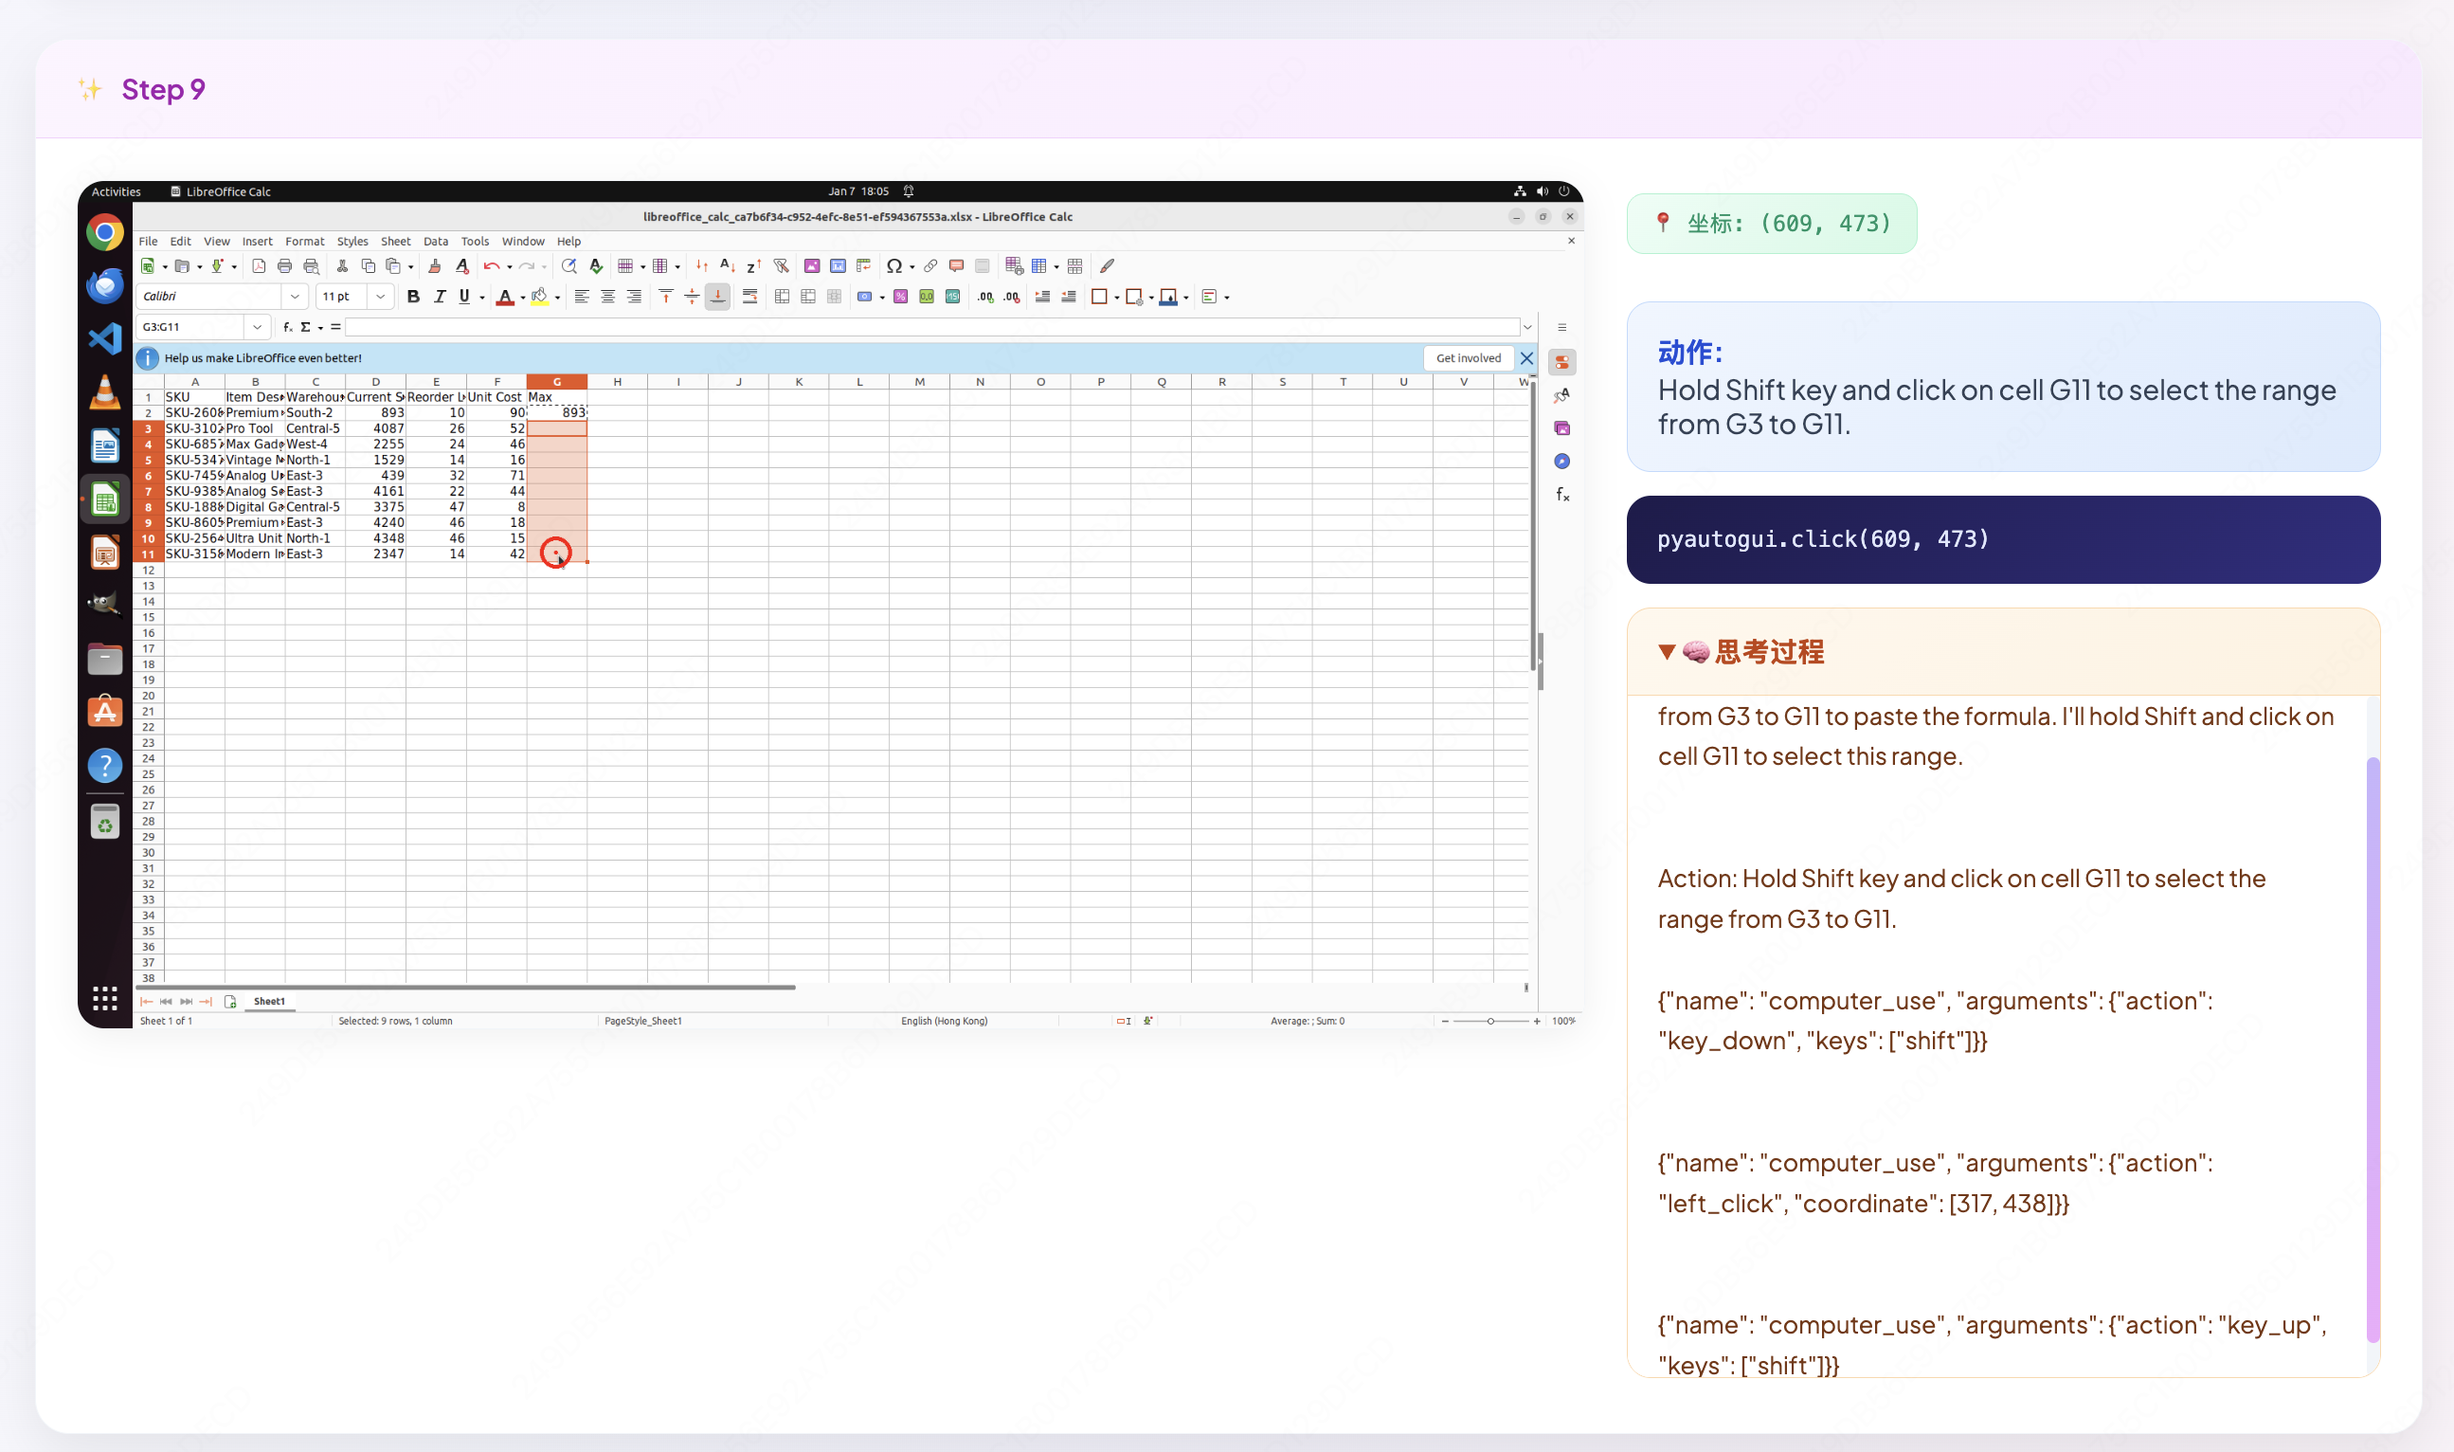Toggle Wrap Text button
Viewport: 2454px width, 1452px height.
pos(749,297)
